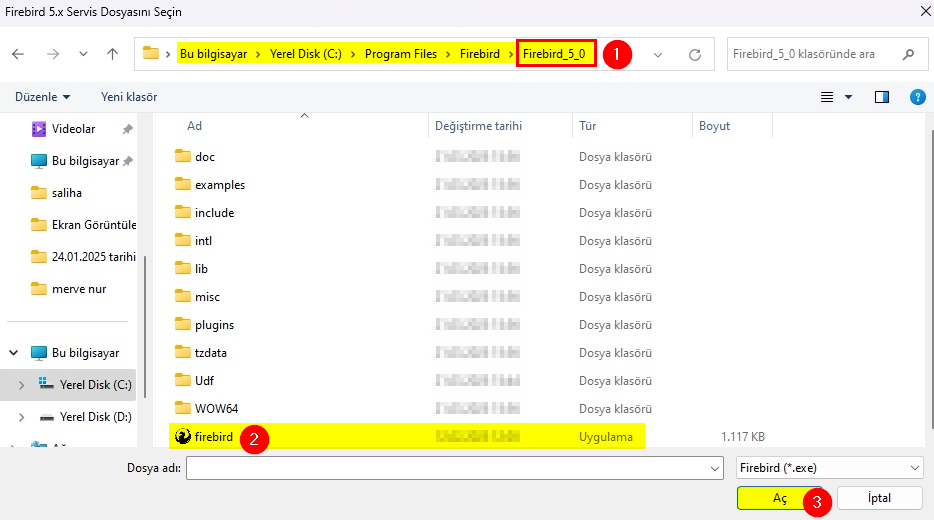Go back using the back arrow

tap(18, 54)
